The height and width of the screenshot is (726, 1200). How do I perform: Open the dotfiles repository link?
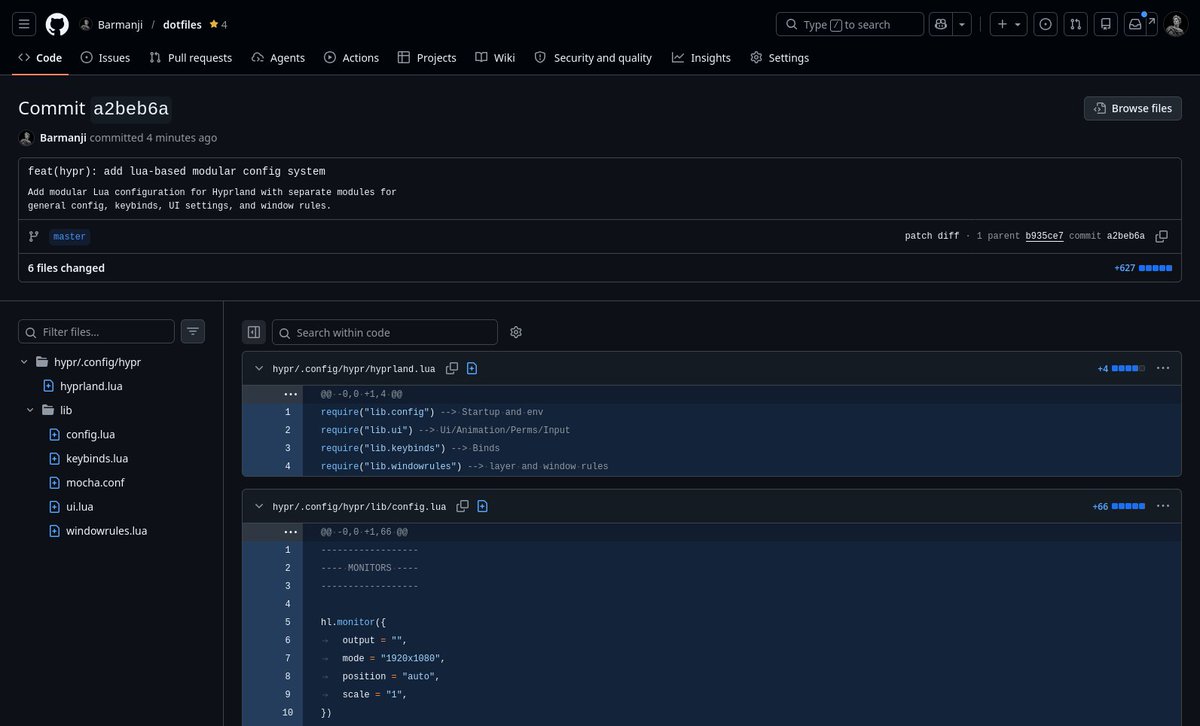(x=183, y=24)
